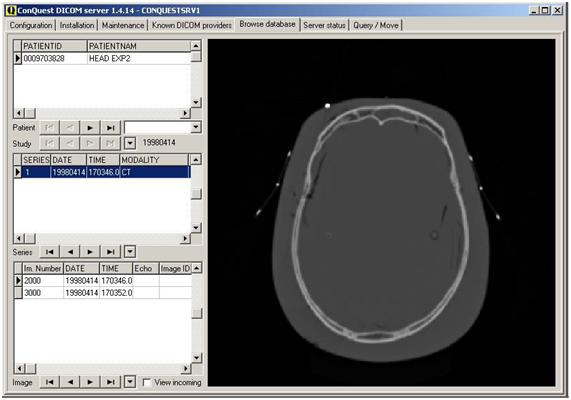
Task: Open the Query / Move tab
Action: pos(375,26)
